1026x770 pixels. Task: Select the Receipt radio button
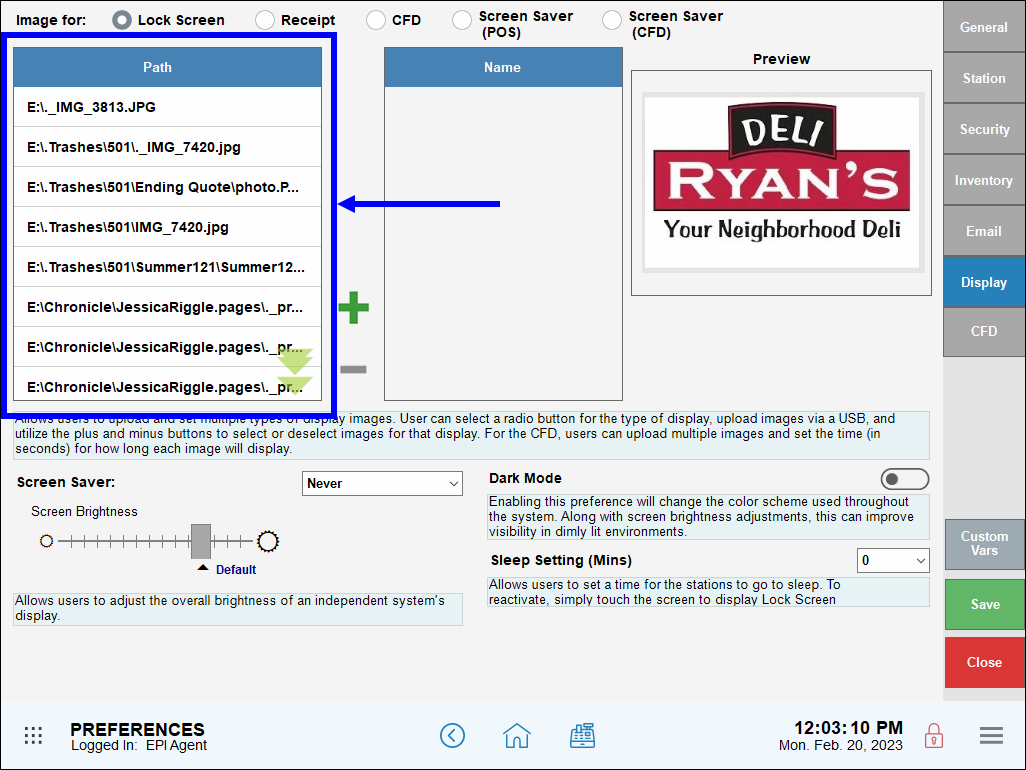[x=265, y=20]
